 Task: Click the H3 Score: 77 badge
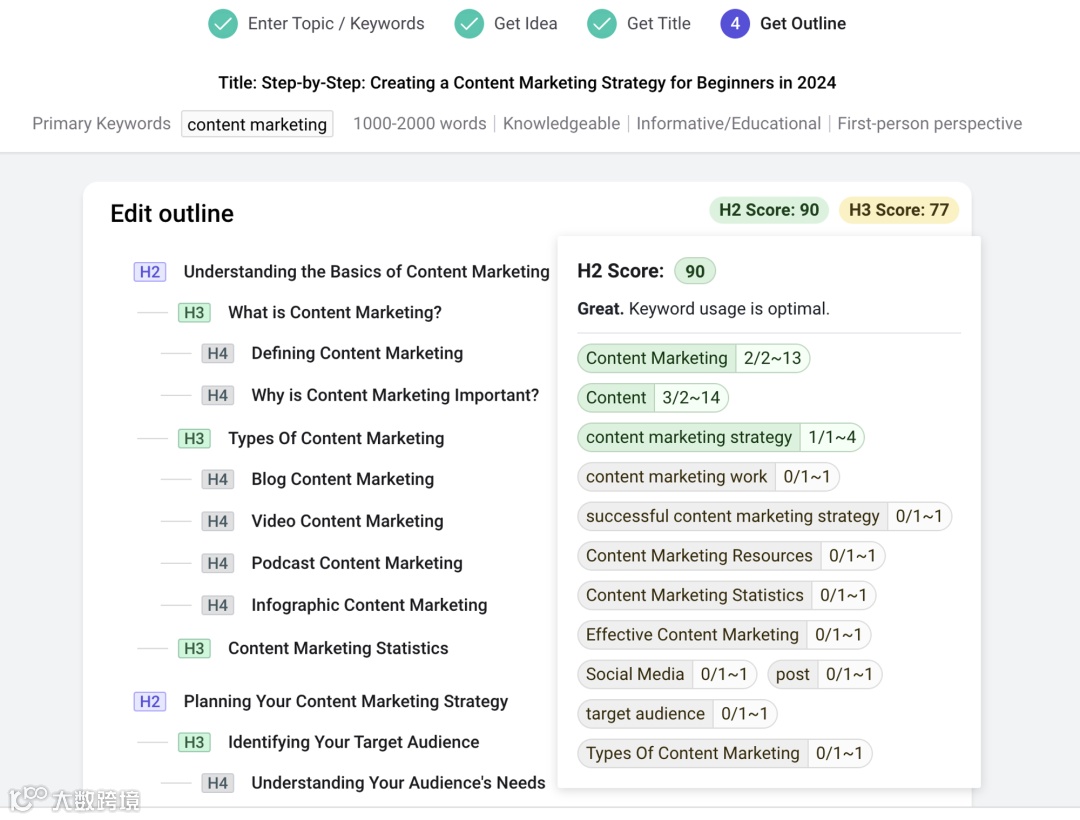(898, 210)
